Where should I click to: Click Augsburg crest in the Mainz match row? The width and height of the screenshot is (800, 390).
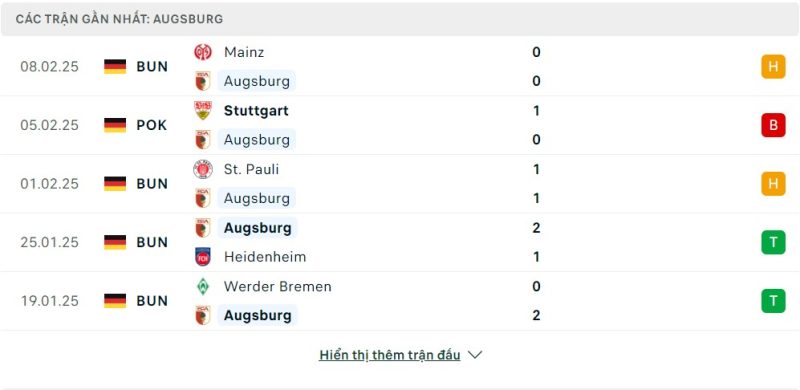click(x=203, y=81)
